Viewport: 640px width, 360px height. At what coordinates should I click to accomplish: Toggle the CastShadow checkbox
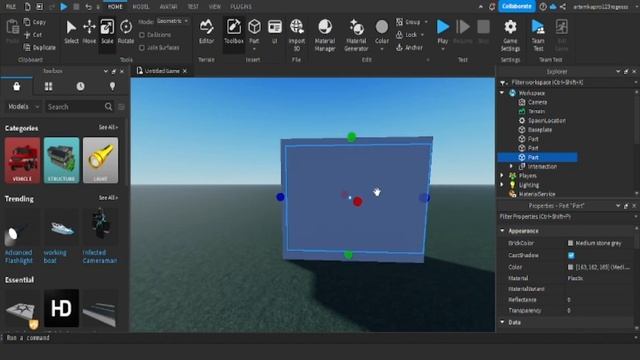click(x=571, y=256)
